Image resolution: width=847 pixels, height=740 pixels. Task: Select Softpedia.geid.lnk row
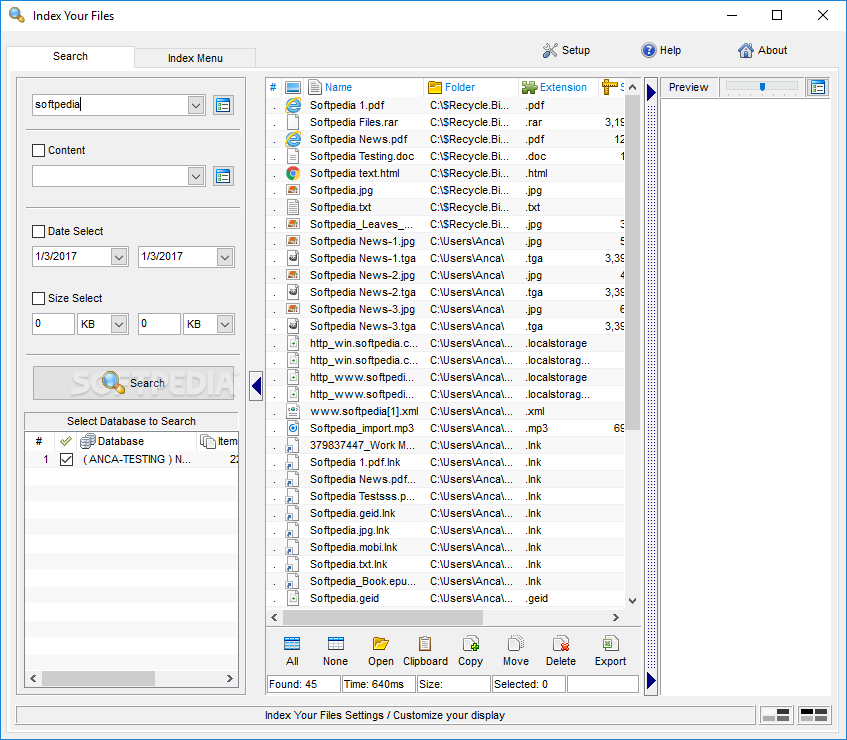[x=446, y=514]
